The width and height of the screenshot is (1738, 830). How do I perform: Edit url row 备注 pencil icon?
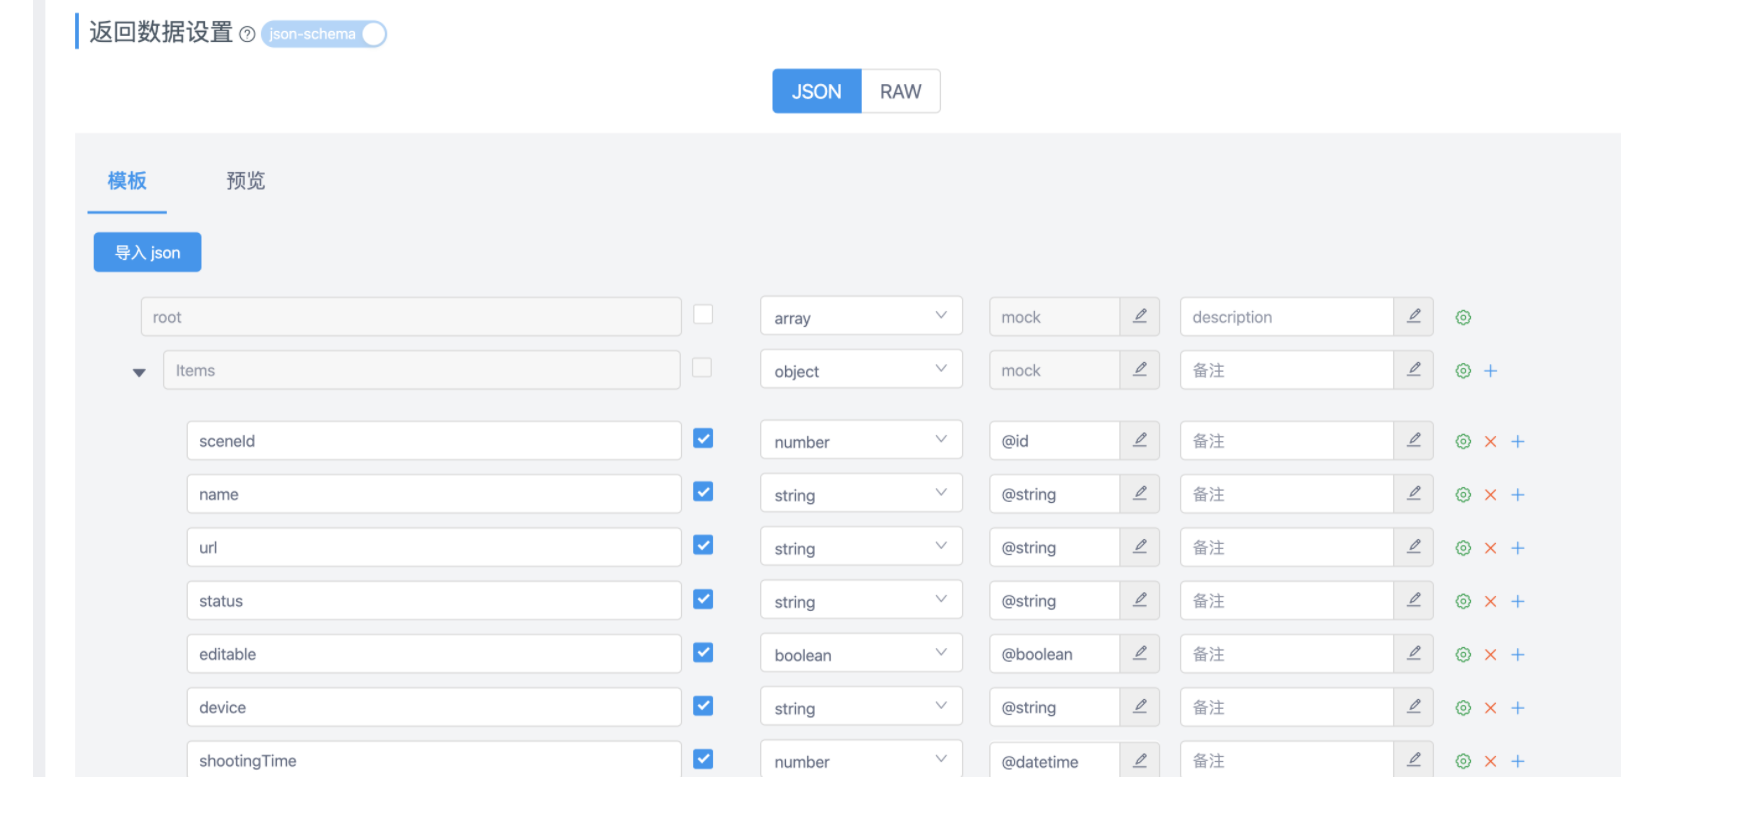[1414, 547]
